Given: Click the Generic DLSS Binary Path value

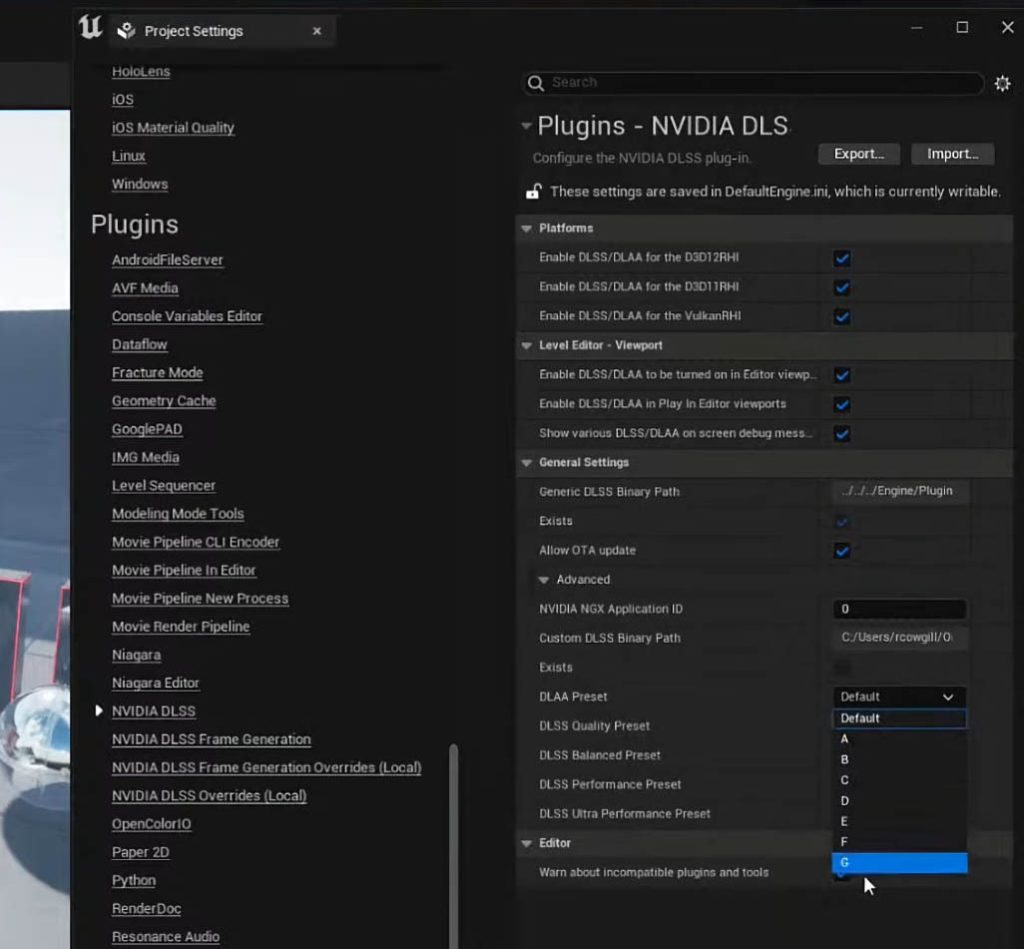Looking at the screenshot, I should [x=899, y=491].
